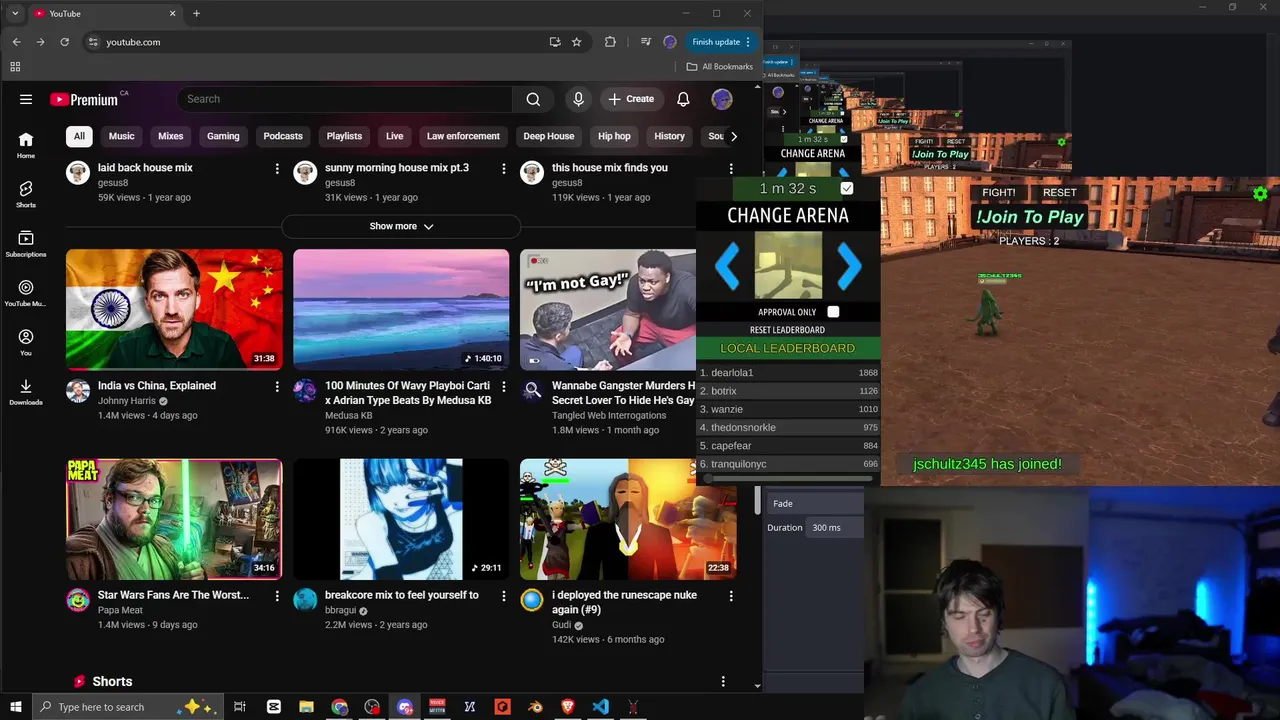Click the RESET button next to FIGHT!

[x=1060, y=193]
